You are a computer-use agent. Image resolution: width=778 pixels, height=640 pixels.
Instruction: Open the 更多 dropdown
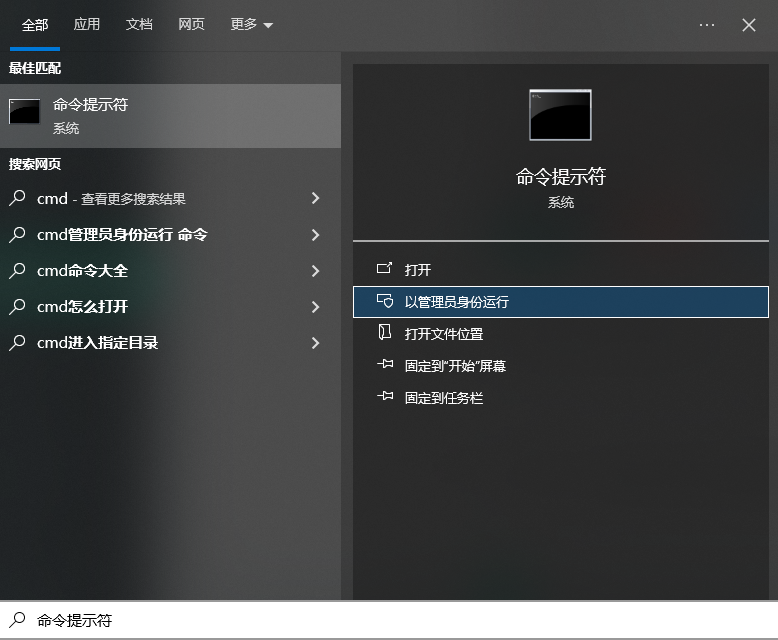pos(252,24)
